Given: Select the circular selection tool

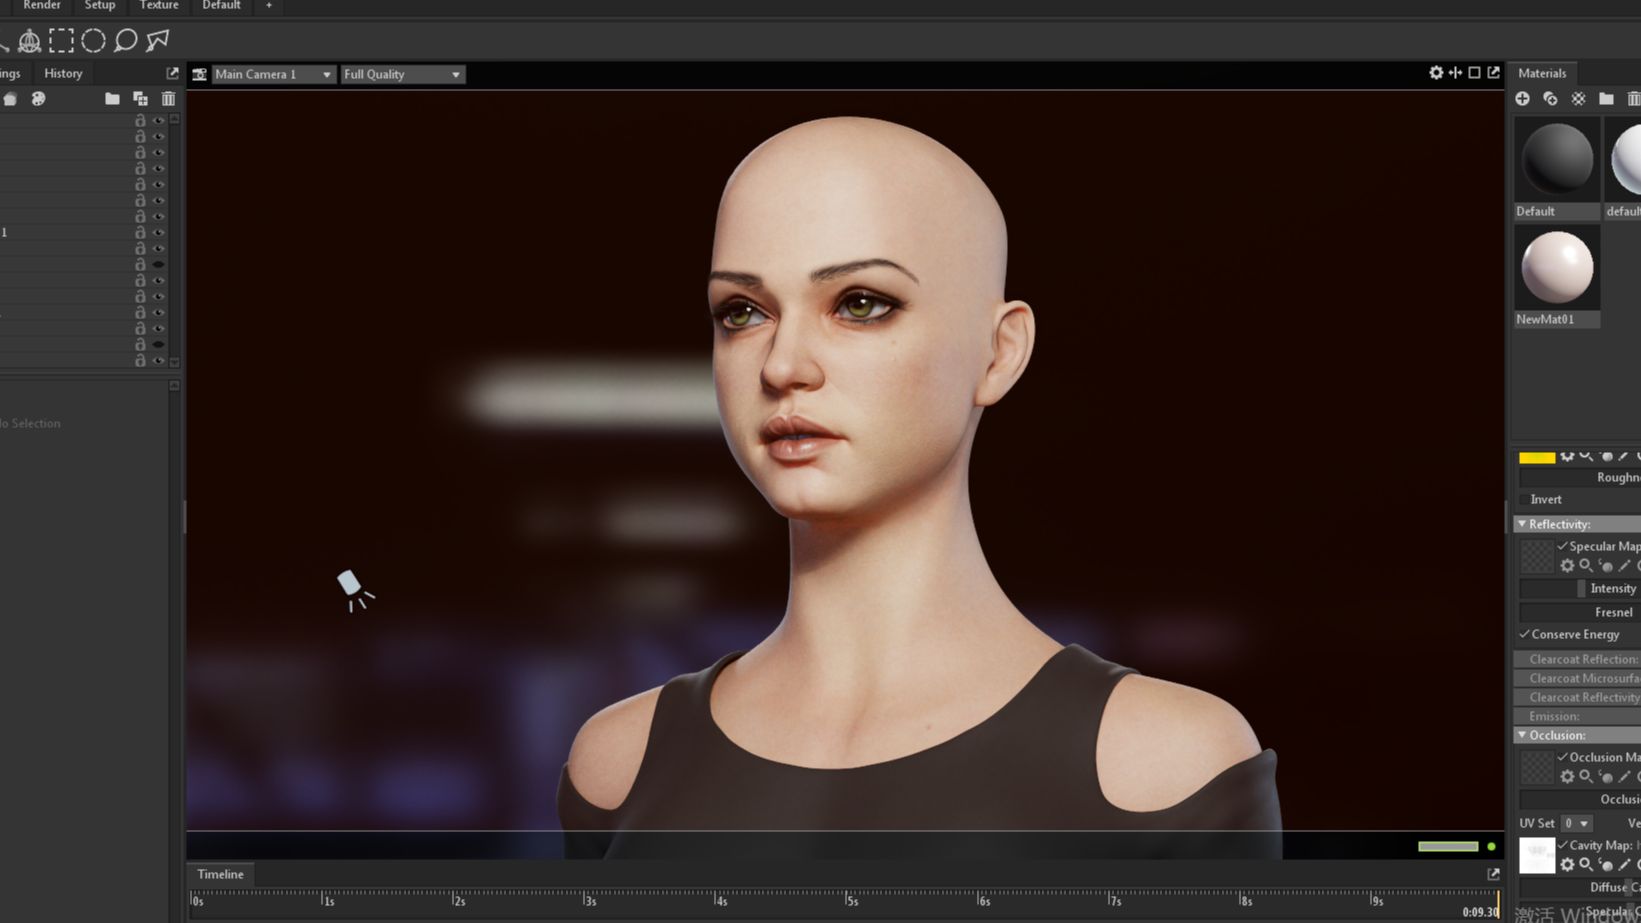Looking at the screenshot, I should point(93,41).
